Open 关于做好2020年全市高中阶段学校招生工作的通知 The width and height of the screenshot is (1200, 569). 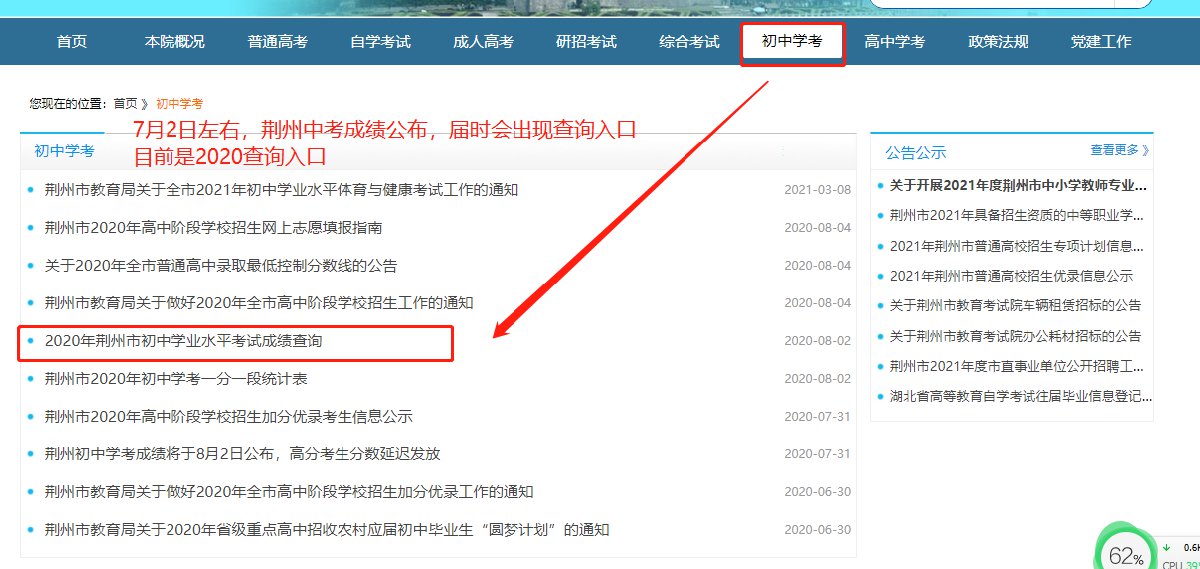point(259,303)
